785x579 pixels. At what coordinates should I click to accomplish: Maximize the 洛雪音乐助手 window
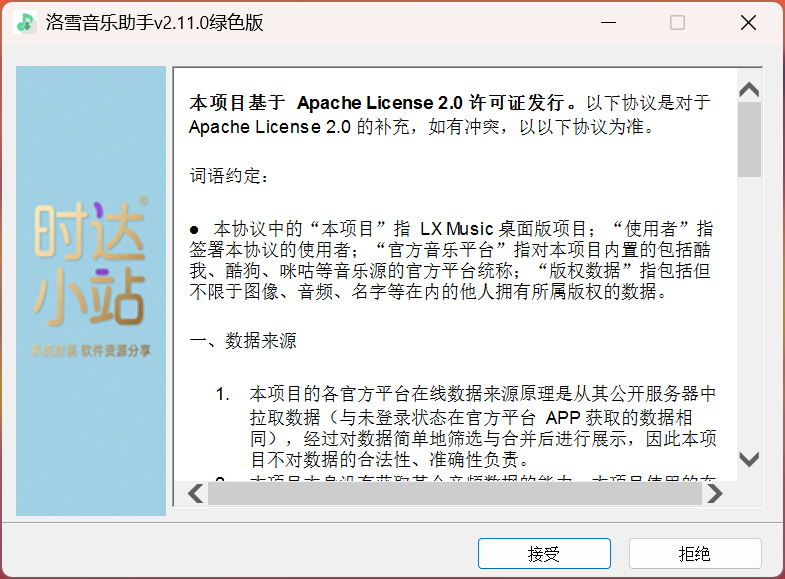coord(677,23)
